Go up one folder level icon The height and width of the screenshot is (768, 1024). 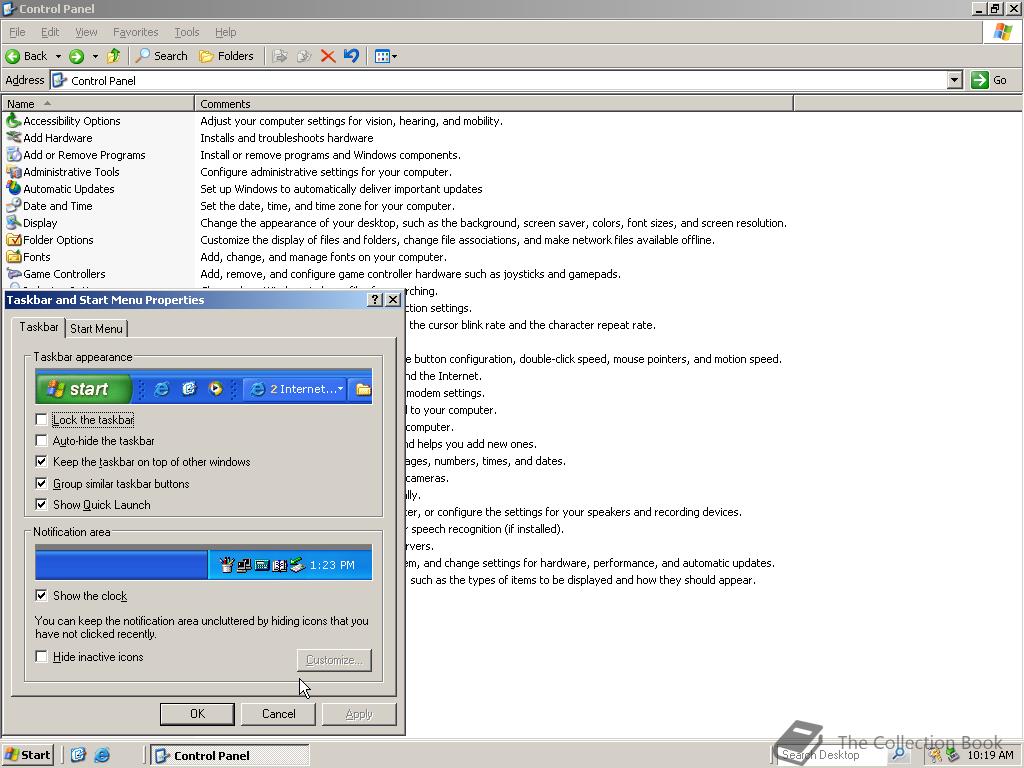pos(114,56)
